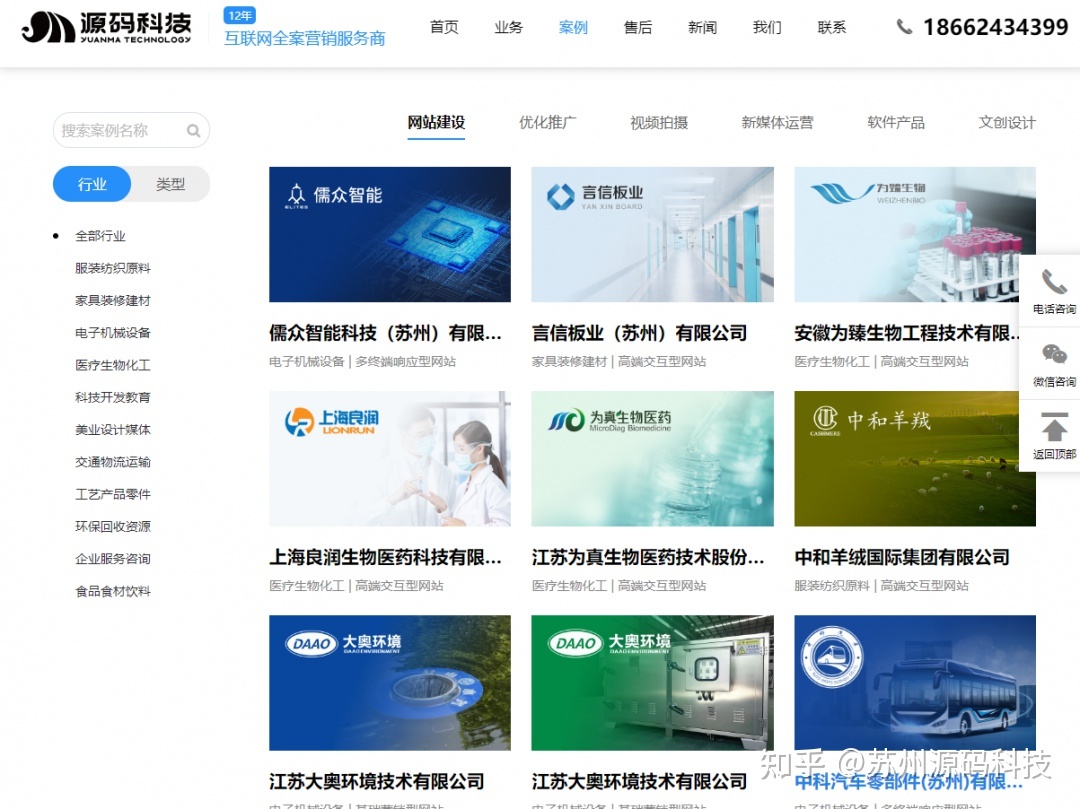Filter by 交通物流运输 industry

[113, 462]
